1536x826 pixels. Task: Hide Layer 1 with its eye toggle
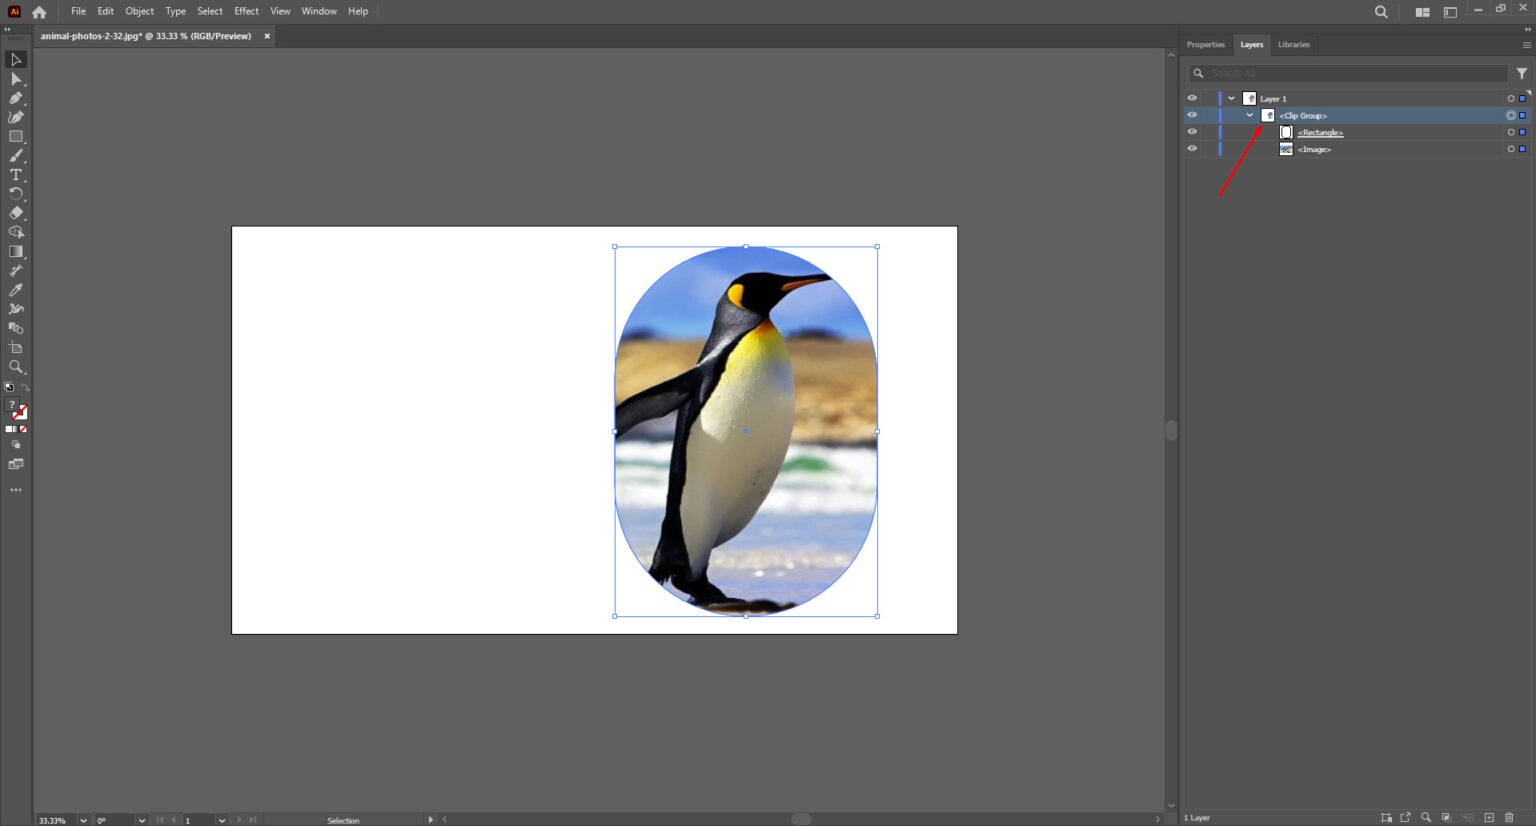(1192, 97)
